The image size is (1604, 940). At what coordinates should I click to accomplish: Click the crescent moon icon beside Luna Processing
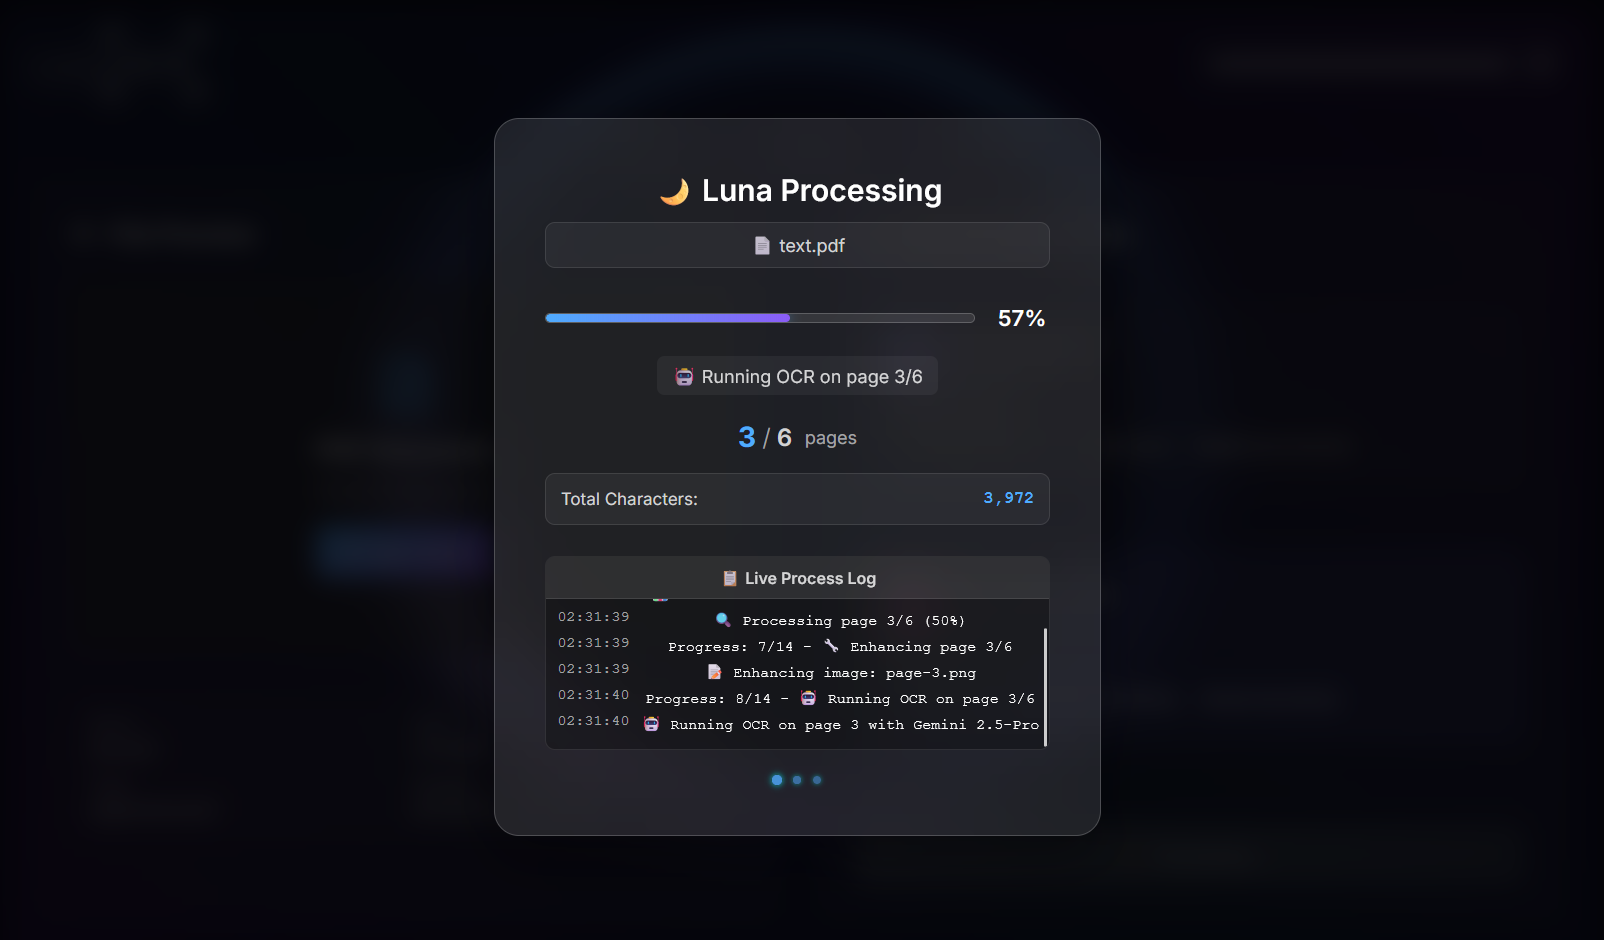click(x=675, y=191)
